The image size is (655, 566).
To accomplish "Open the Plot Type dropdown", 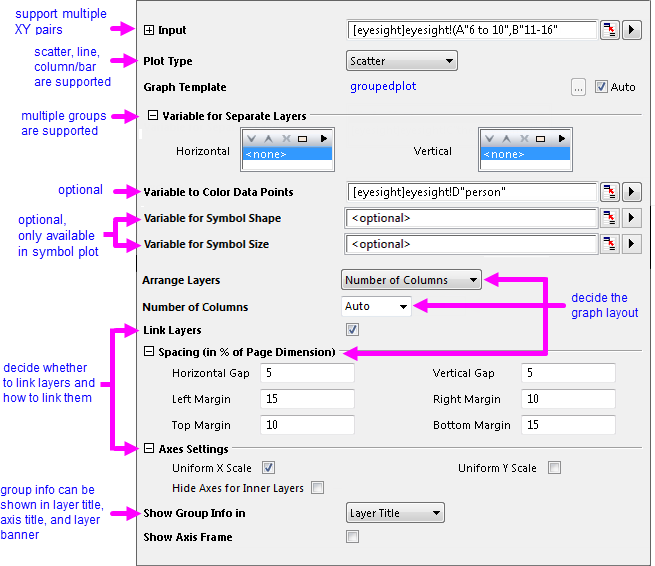I will (x=401, y=61).
